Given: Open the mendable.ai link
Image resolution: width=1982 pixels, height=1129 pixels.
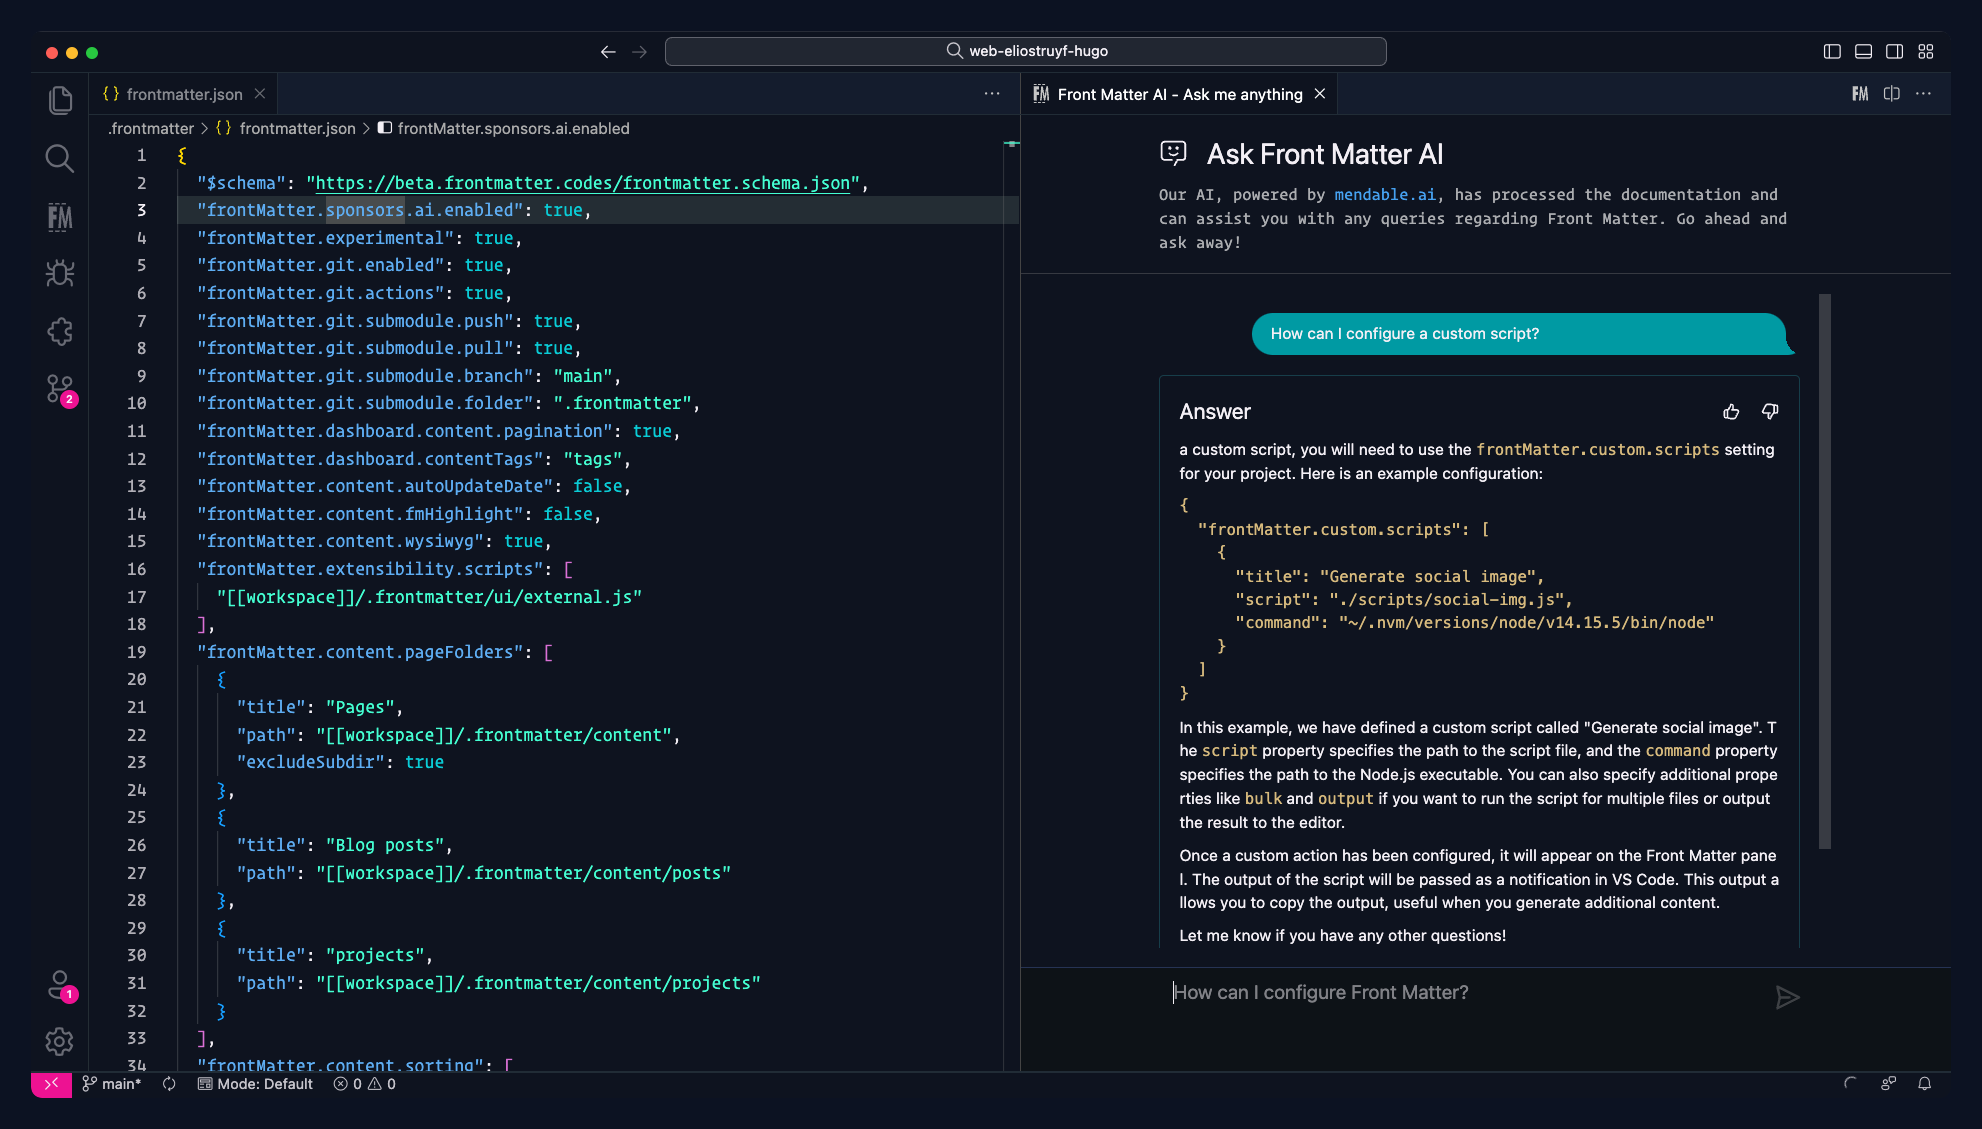Looking at the screenshot, I should click(x=1384, y=195).
